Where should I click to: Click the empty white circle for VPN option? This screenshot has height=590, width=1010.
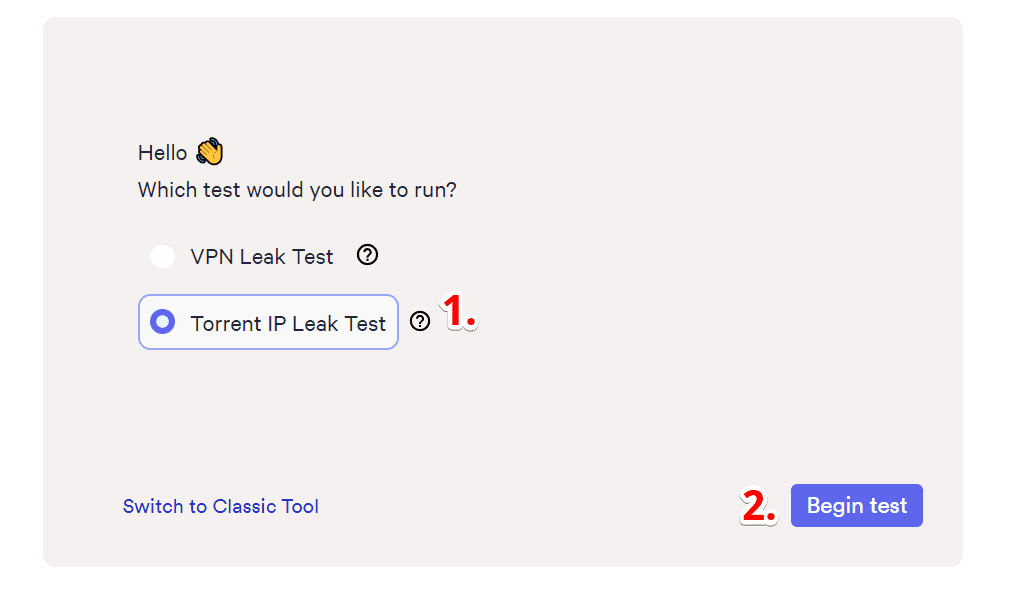pyautogui.click(x=162, y=256)
